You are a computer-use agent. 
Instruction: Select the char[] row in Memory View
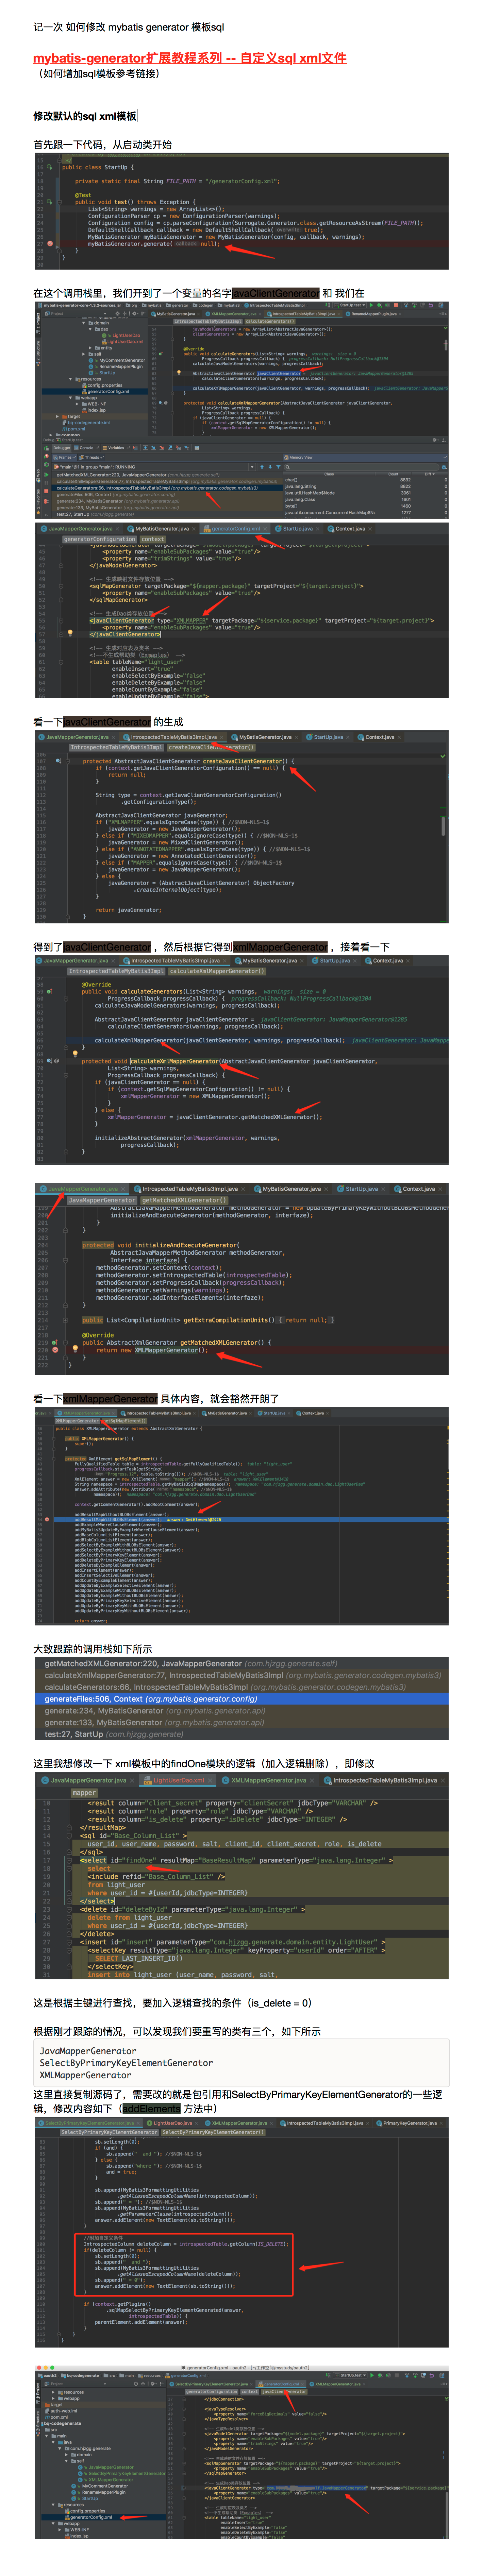[x=366, y=480]
